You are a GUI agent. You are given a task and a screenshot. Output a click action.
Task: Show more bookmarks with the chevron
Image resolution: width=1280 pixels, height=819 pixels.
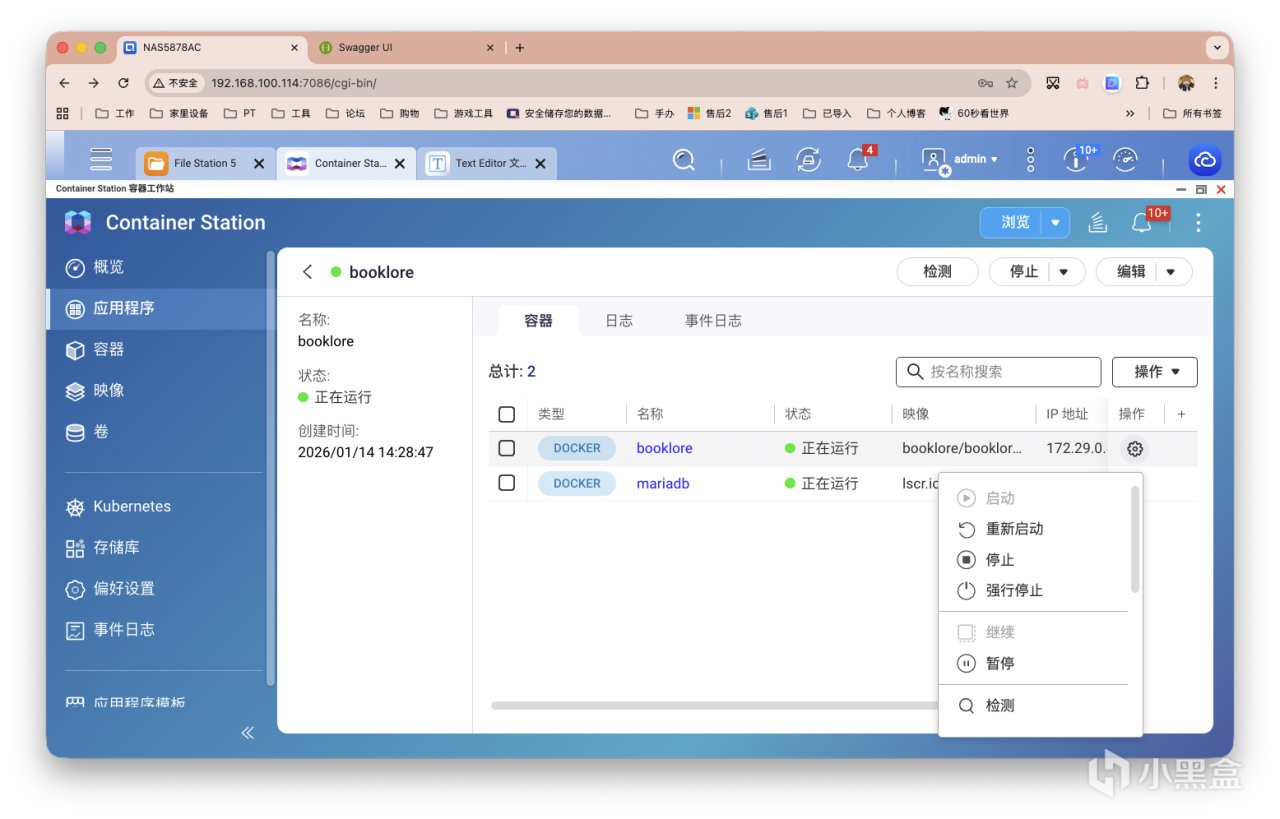[1131, 114]
